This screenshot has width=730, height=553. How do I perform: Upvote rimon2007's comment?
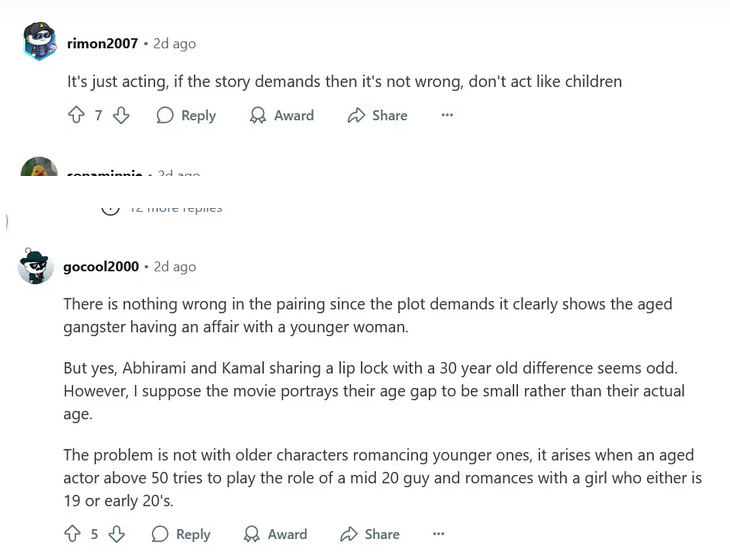76,116
